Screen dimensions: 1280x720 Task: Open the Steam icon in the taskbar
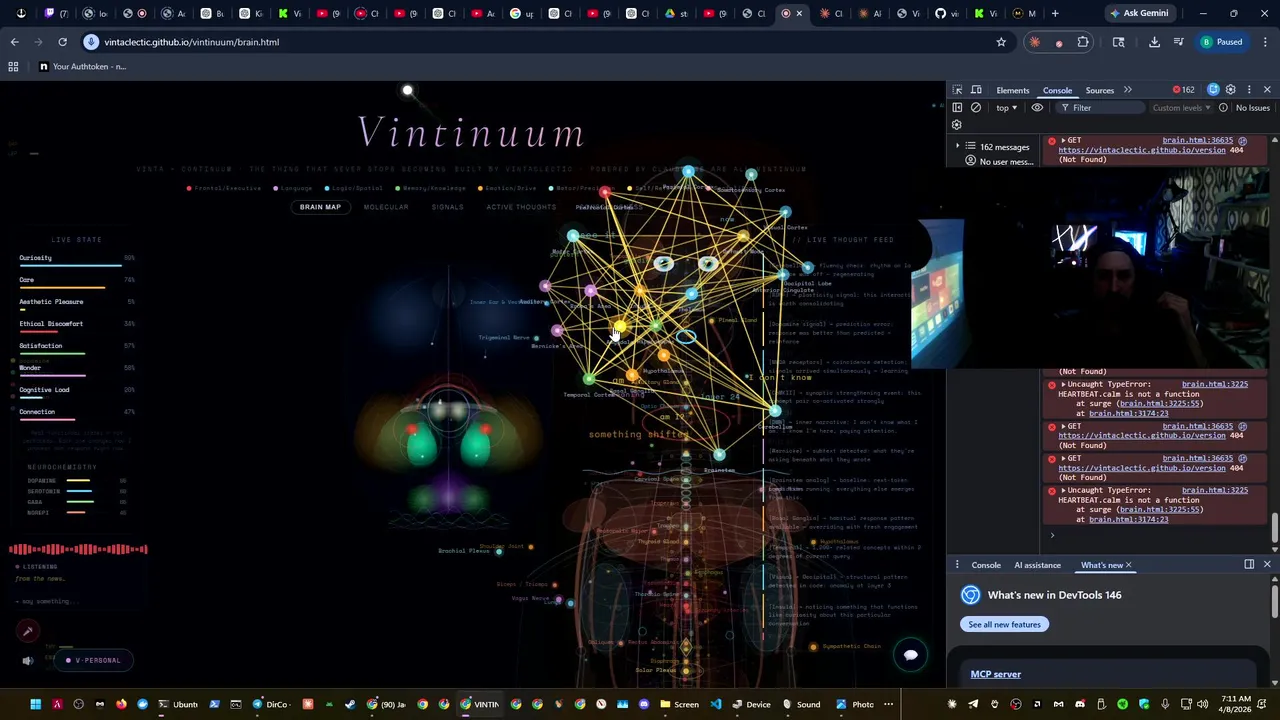pyautogui.click(x=350, y=704)
